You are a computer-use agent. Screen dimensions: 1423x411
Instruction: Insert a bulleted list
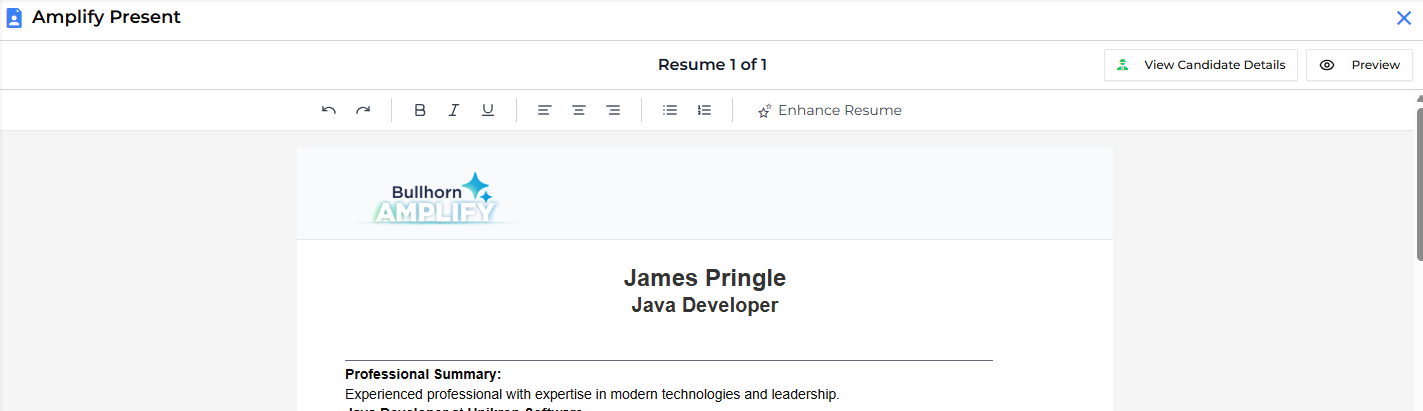(670, 110)
